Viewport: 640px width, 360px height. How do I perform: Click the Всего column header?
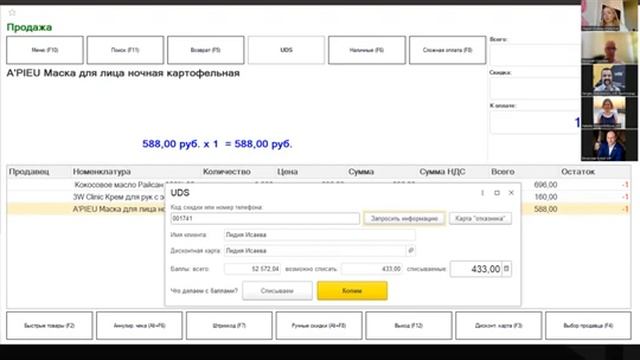[x=502, y=172]
